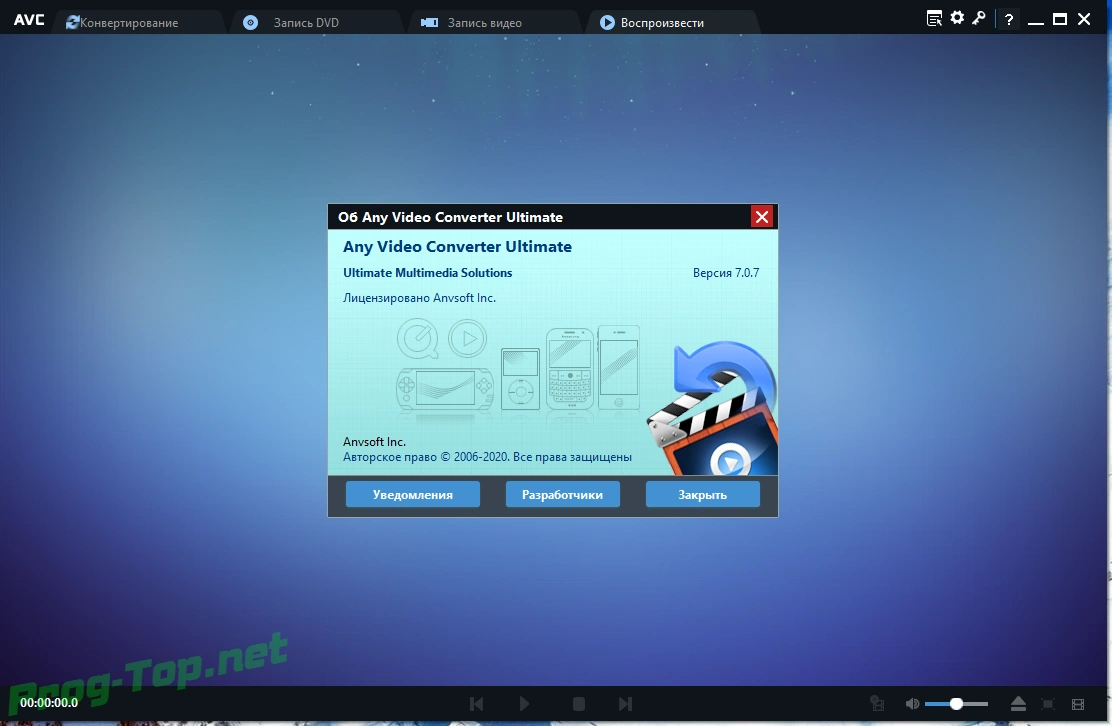The image size is (1112, 726).
Task: Close the About dialog with red X
Action: click(762, 217)
